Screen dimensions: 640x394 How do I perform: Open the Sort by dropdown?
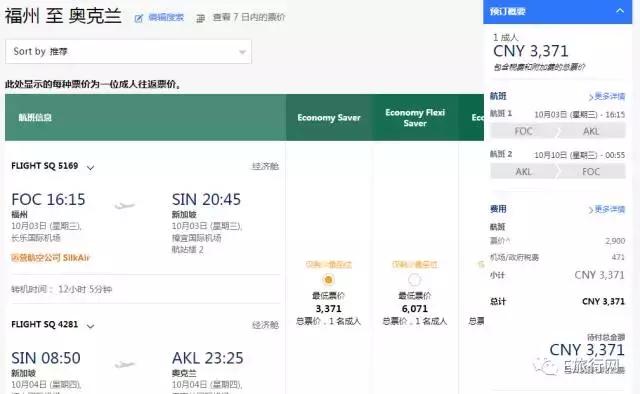coord(129,51)
